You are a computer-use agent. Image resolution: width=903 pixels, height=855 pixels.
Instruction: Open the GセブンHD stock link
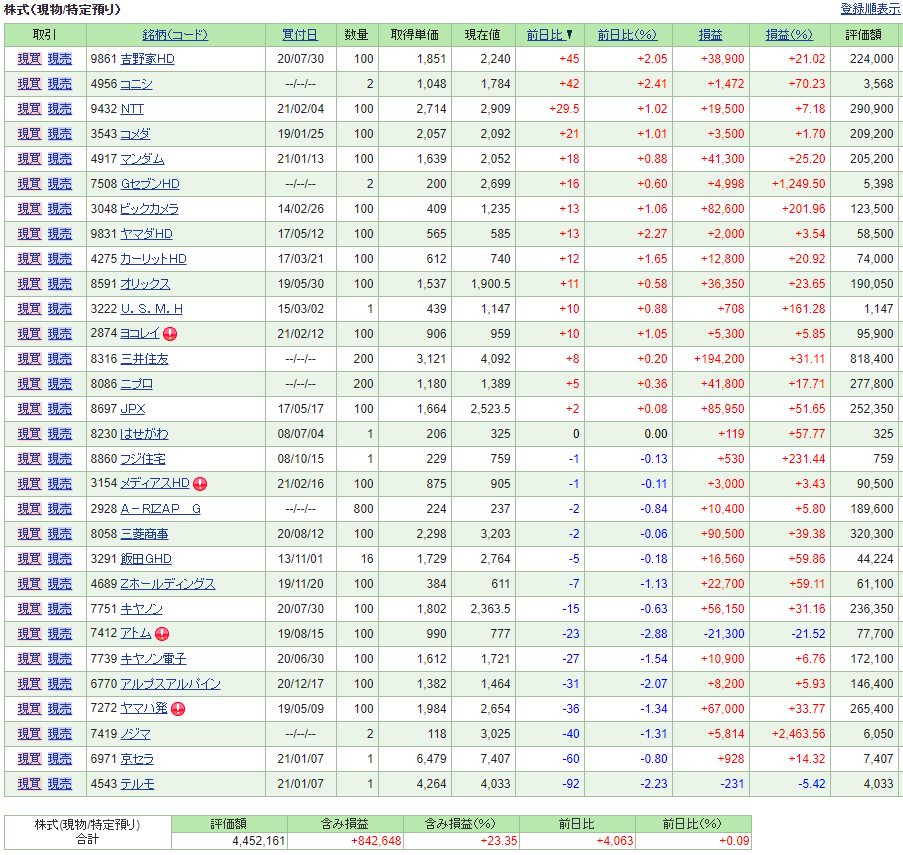[150, 184]
